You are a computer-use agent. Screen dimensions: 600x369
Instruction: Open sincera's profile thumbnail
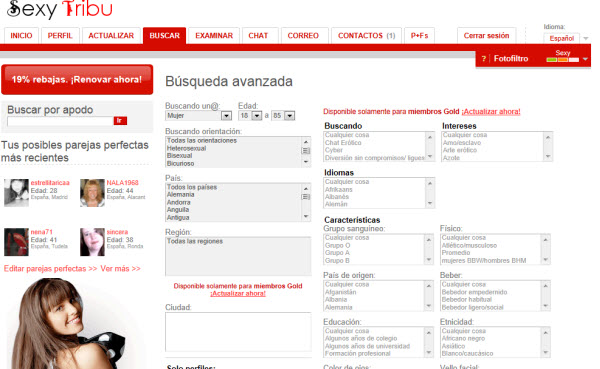pos(92,242)
